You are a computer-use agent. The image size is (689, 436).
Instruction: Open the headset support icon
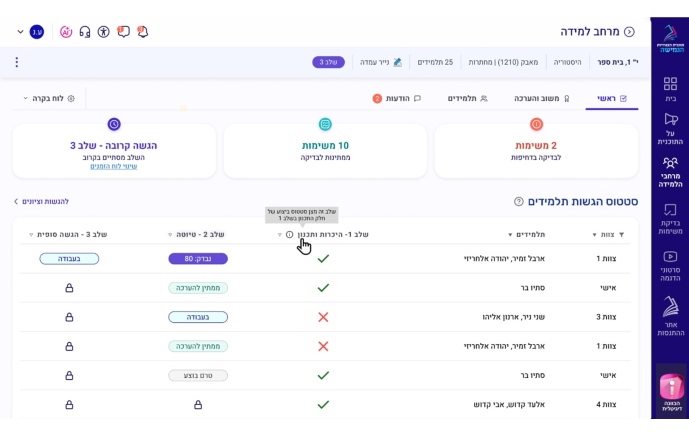[85, 32]
